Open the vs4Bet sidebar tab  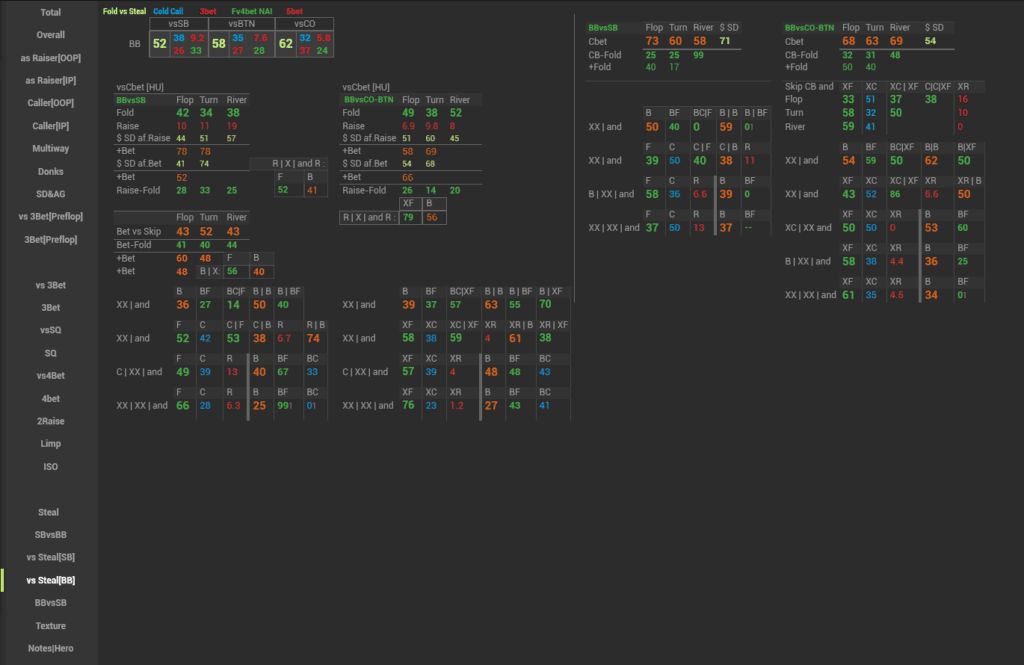(x=50, y=376)
